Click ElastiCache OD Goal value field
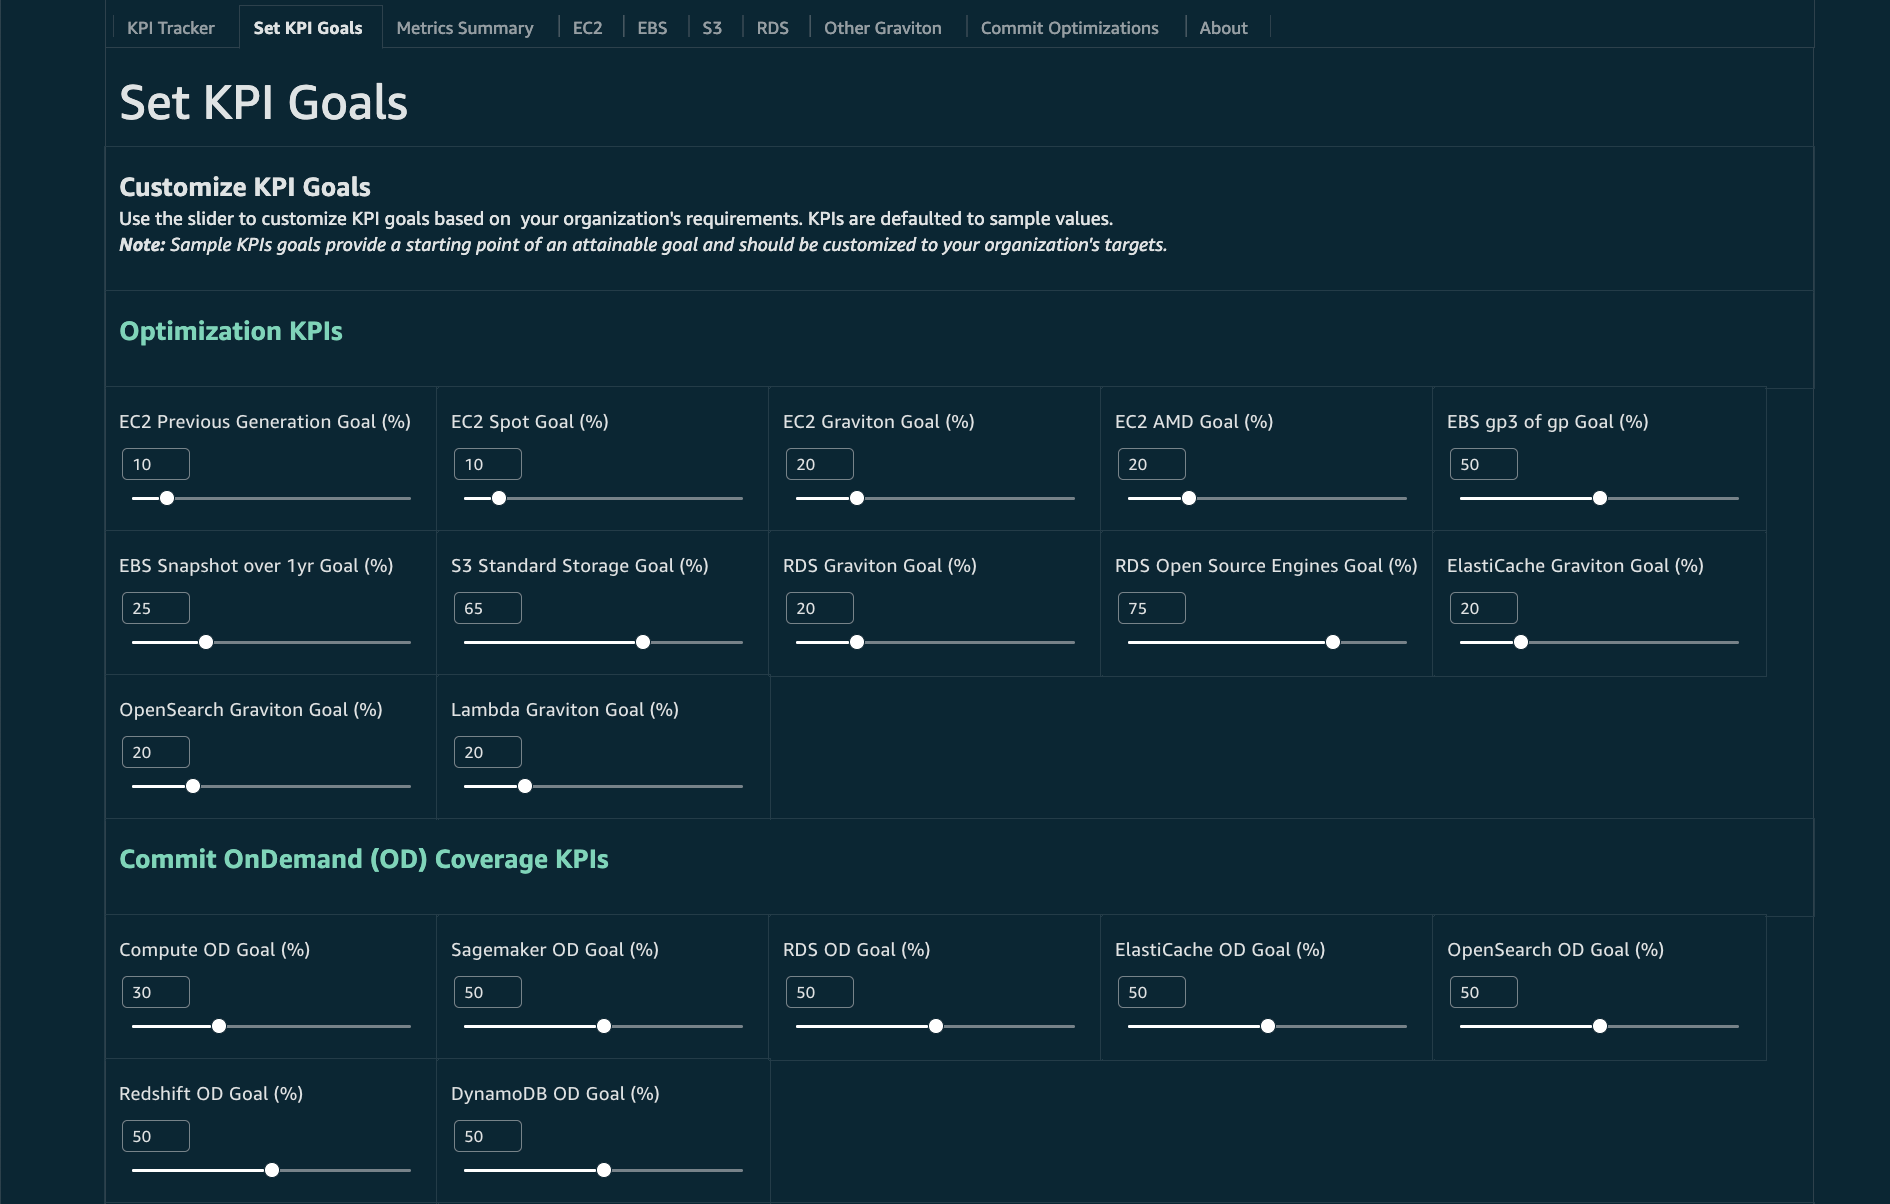Viewport: 1890px width, 1204px height. 1152,992
